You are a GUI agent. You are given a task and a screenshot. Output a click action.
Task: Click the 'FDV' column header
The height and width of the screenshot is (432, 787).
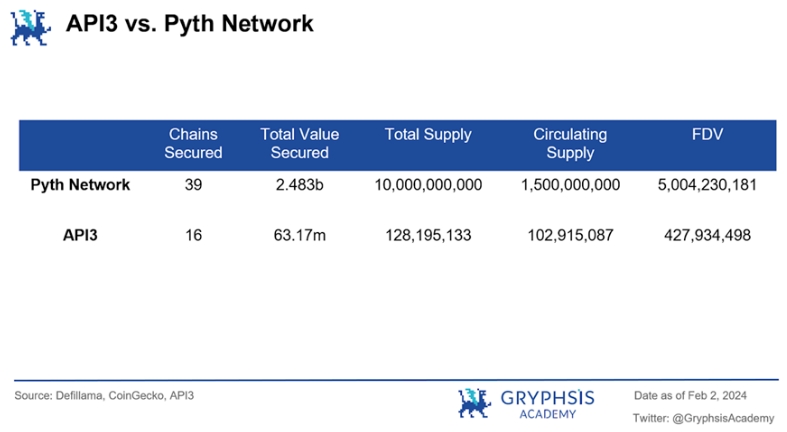click(x=707, y=134)
